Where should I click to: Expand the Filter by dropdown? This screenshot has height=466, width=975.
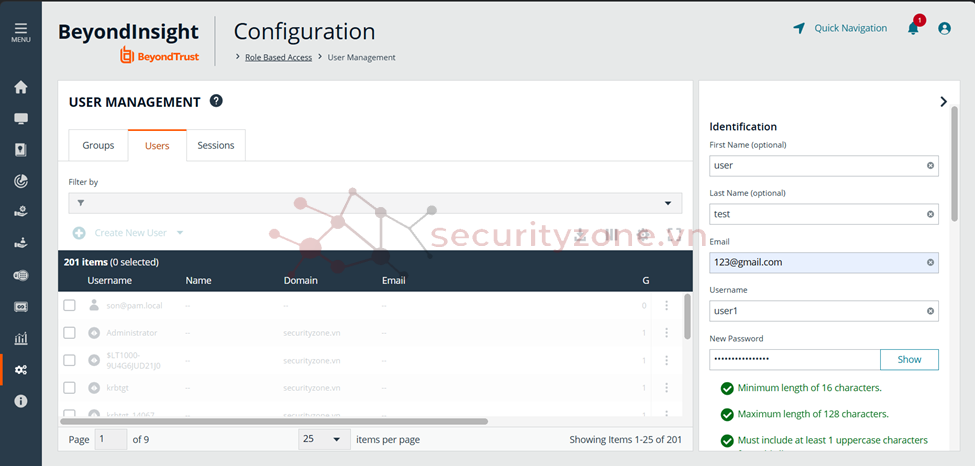[x=668, y=204]
